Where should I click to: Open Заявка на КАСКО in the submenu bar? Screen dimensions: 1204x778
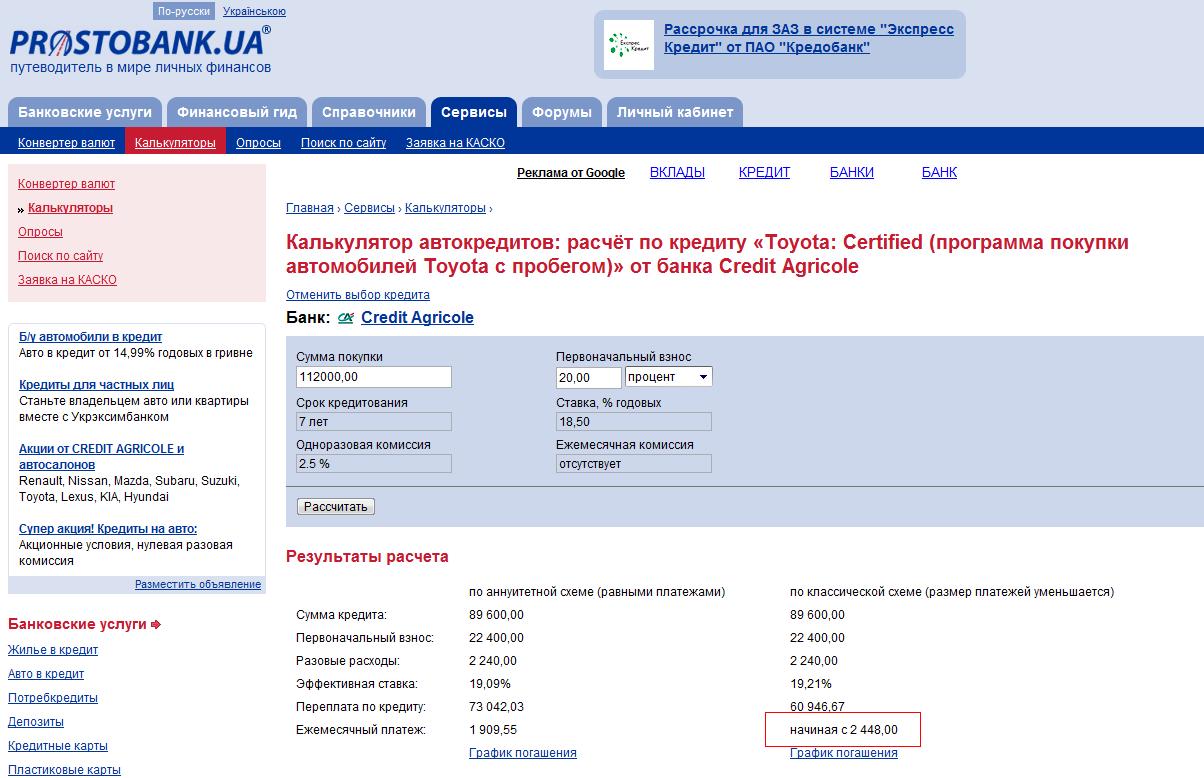[x=455, y=143]
